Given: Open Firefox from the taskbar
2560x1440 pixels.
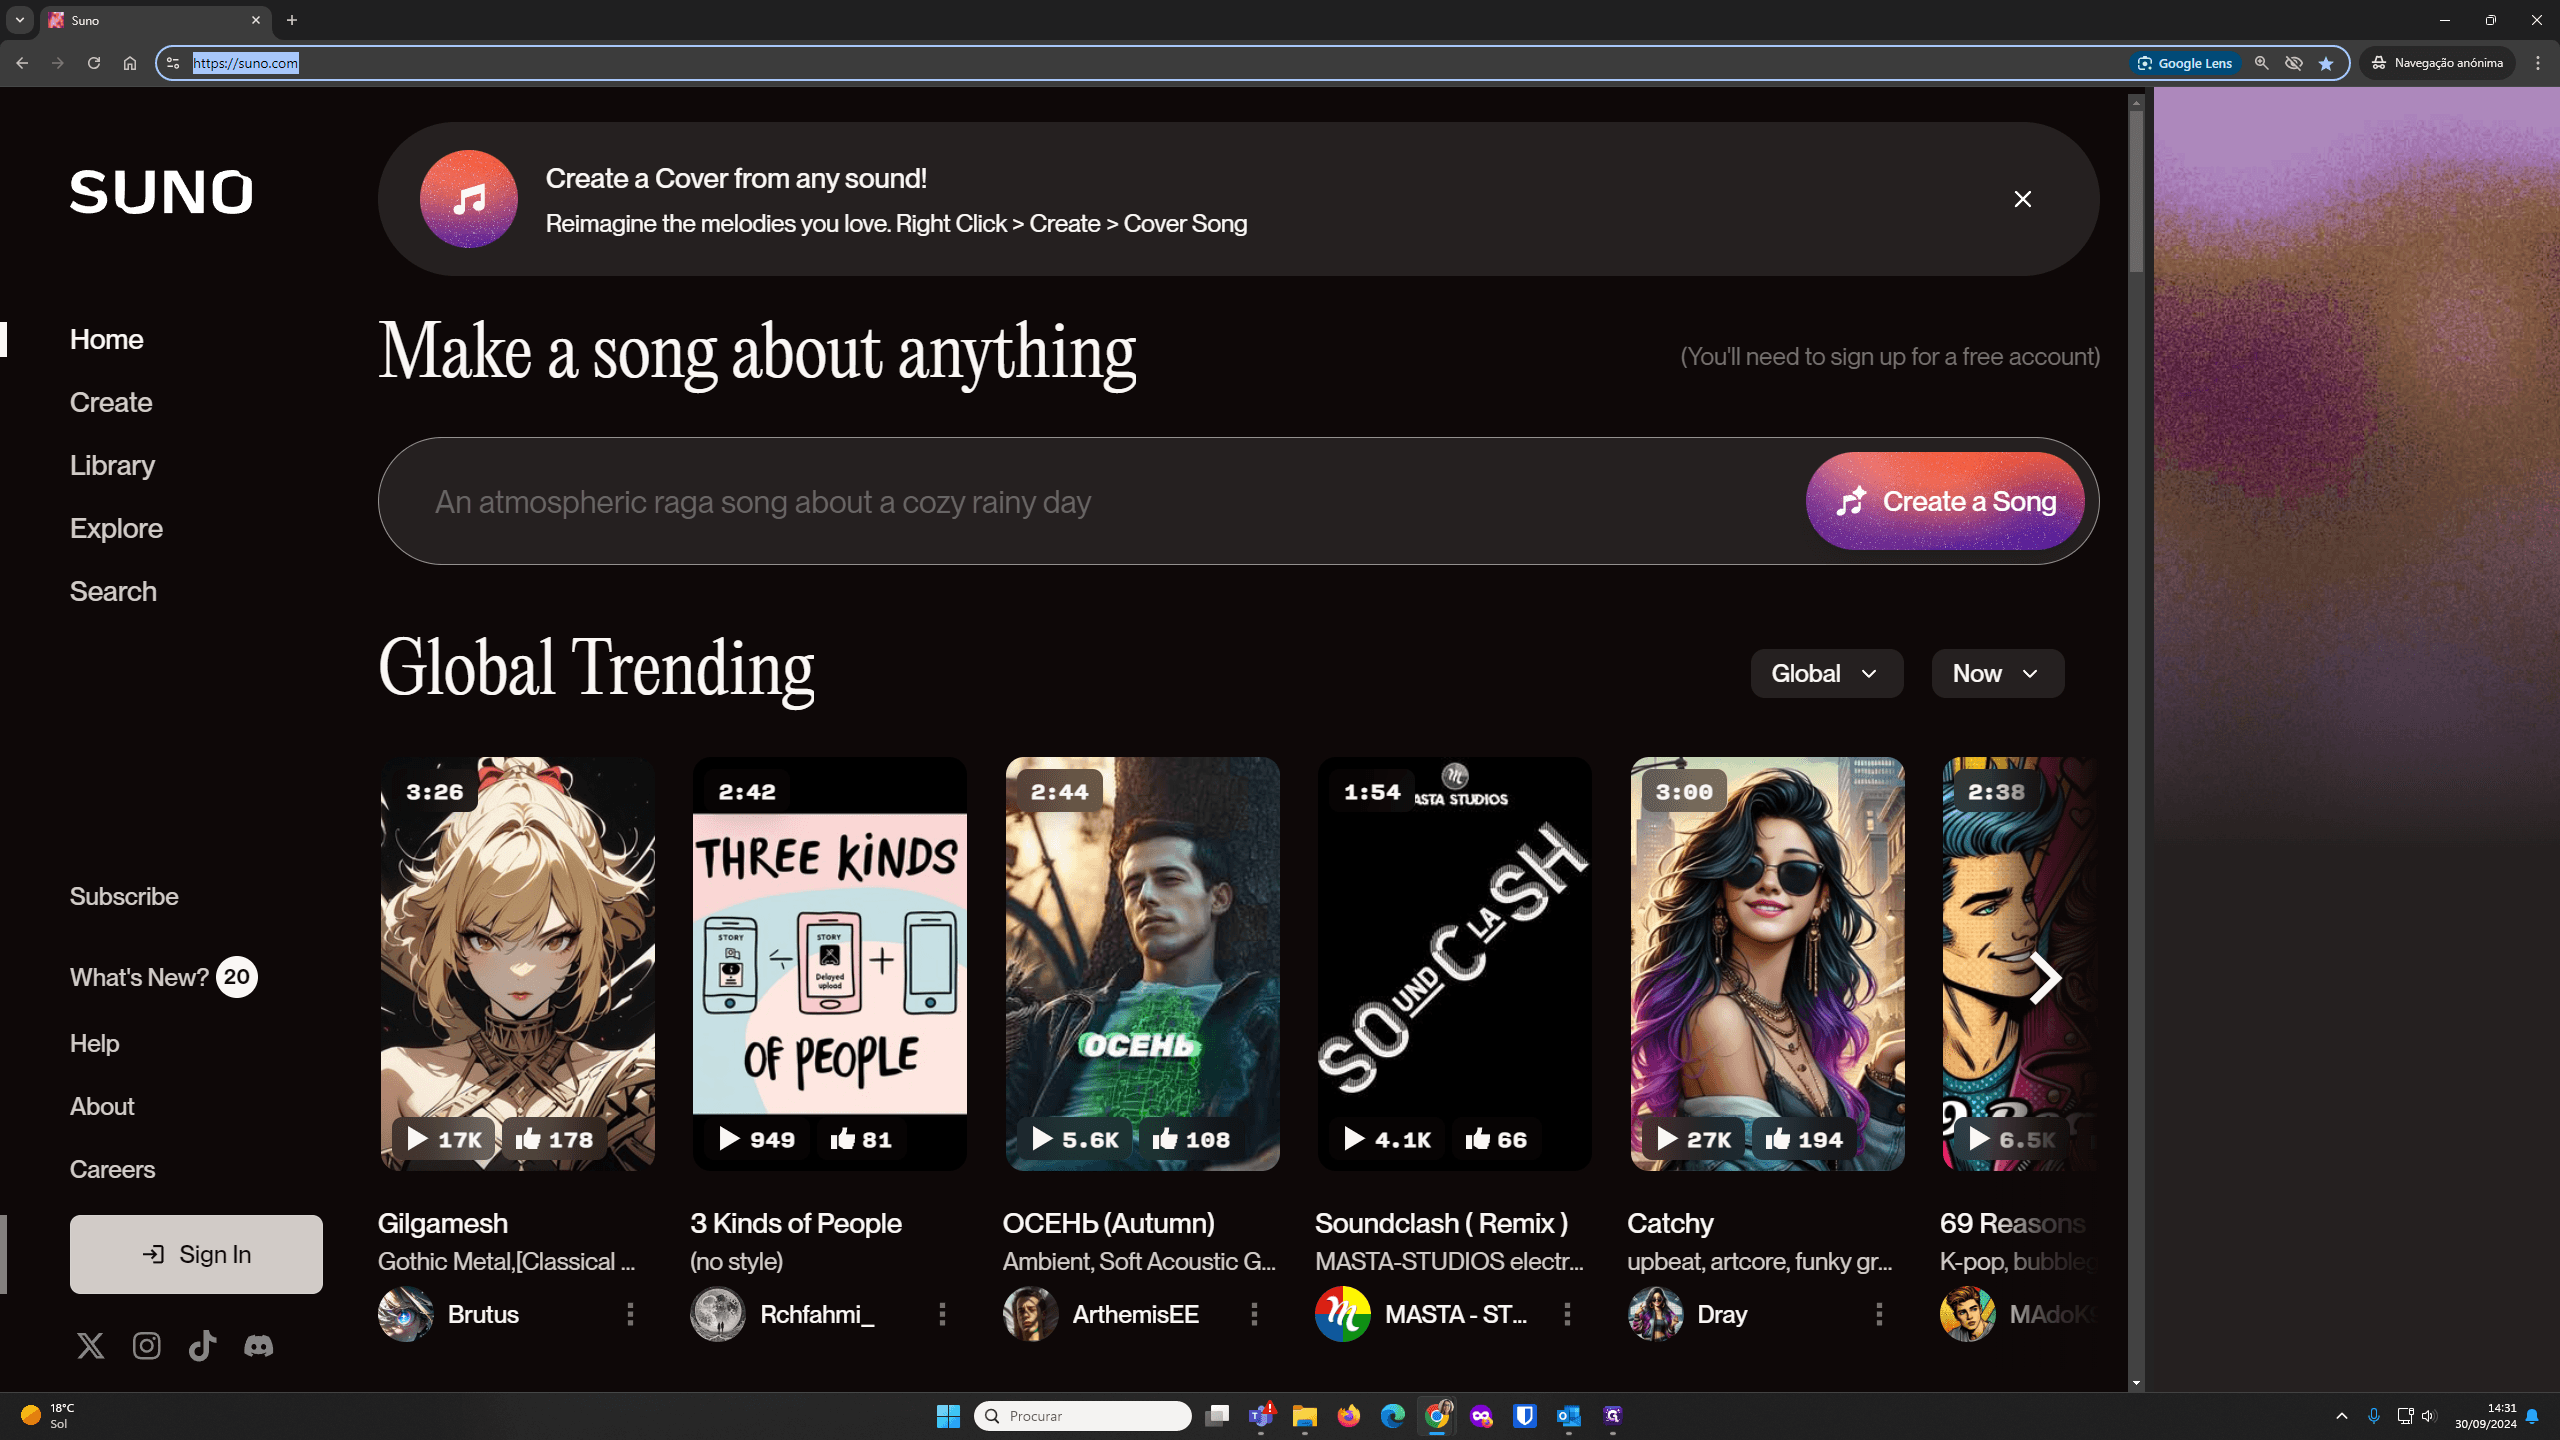Looking at the screenshot, I should (x=1349, y=1415).
